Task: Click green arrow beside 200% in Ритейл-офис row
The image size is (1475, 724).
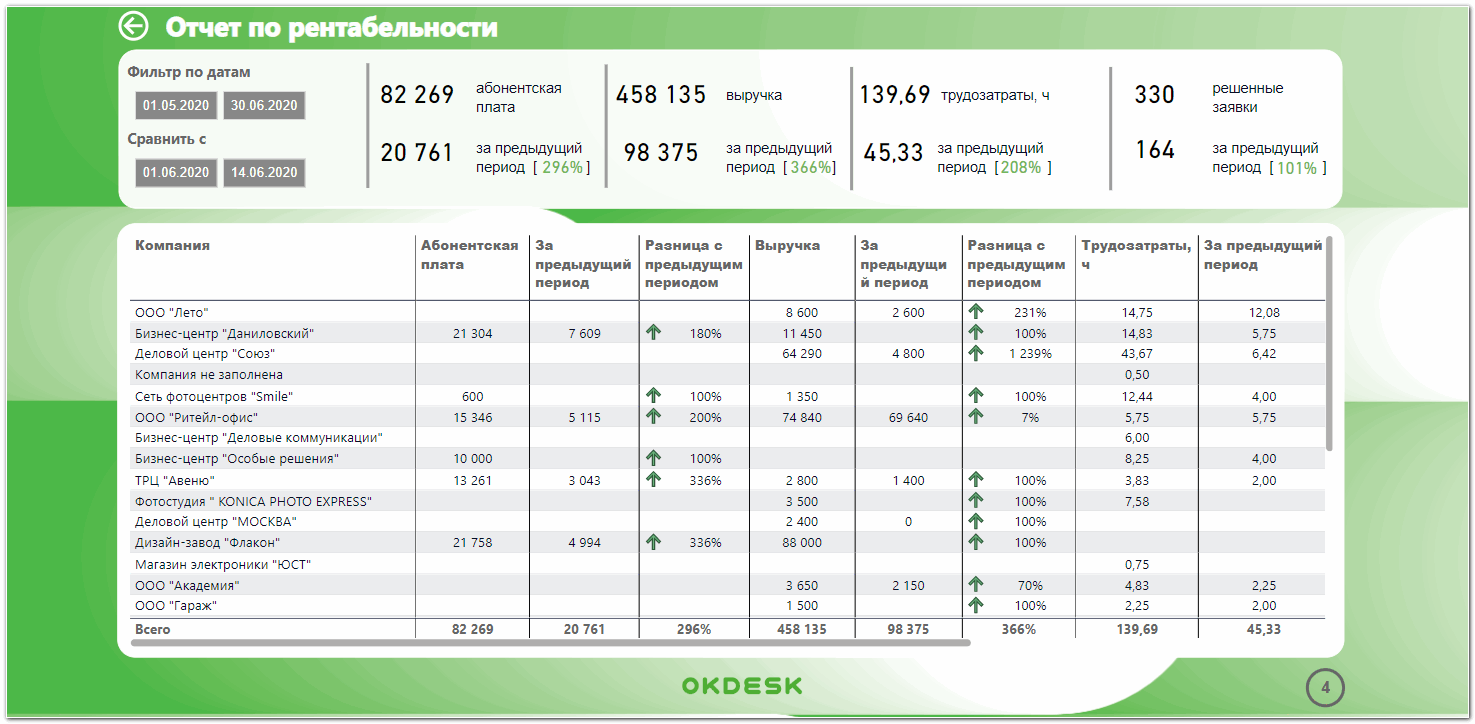Action: [x=654, y=417]
